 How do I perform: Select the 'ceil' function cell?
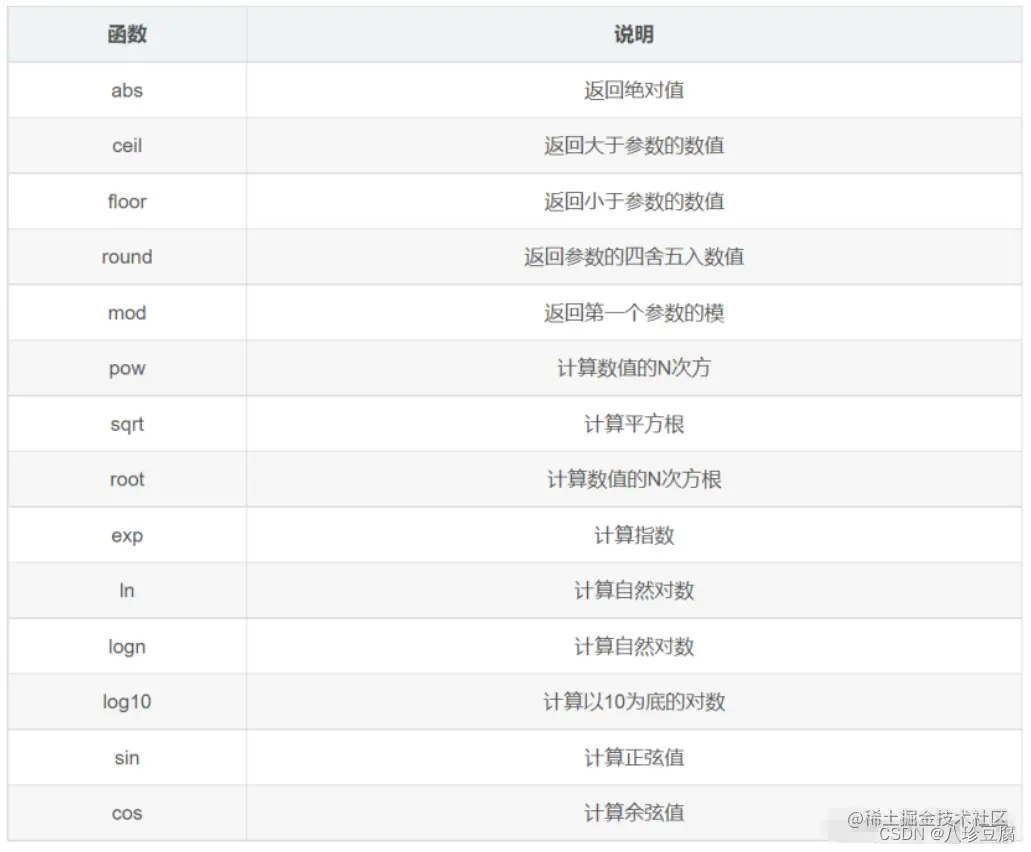pos(127,145)
